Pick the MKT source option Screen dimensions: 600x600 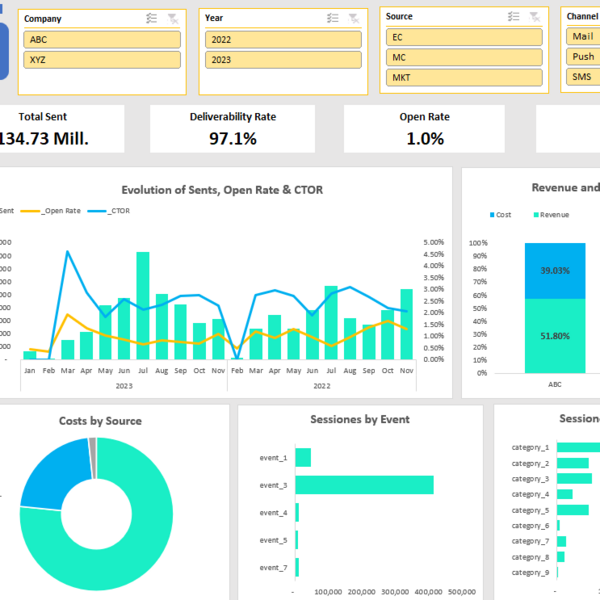(464, 78)
